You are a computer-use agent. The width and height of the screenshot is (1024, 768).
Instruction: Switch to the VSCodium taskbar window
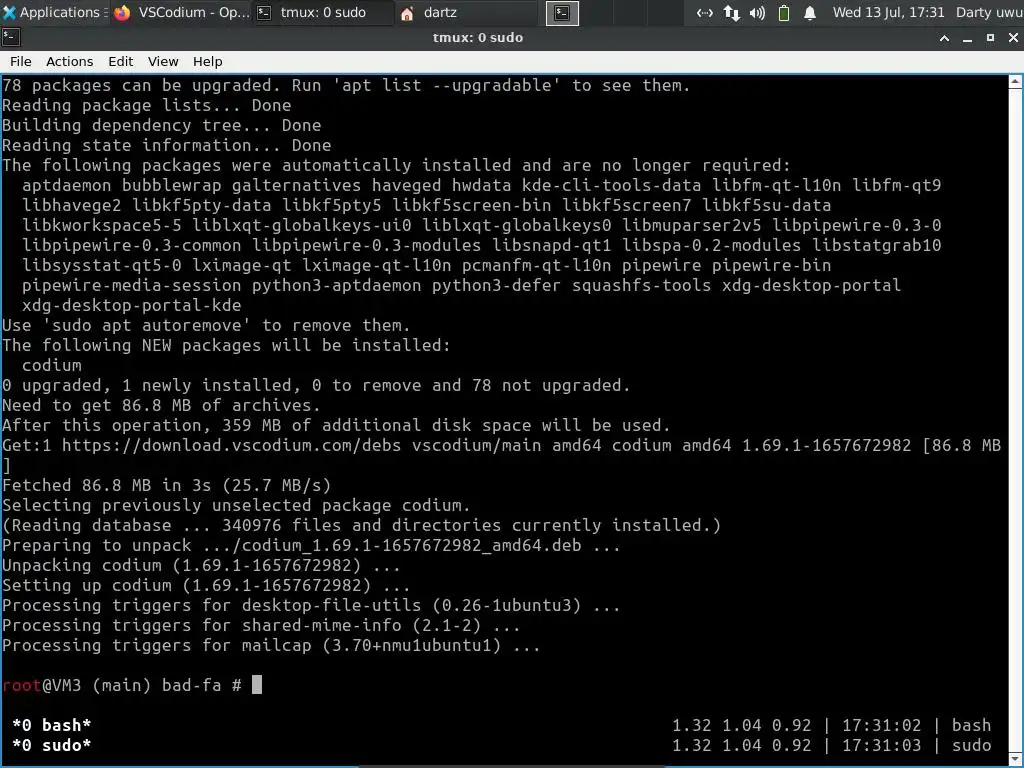tap(182, 12)
